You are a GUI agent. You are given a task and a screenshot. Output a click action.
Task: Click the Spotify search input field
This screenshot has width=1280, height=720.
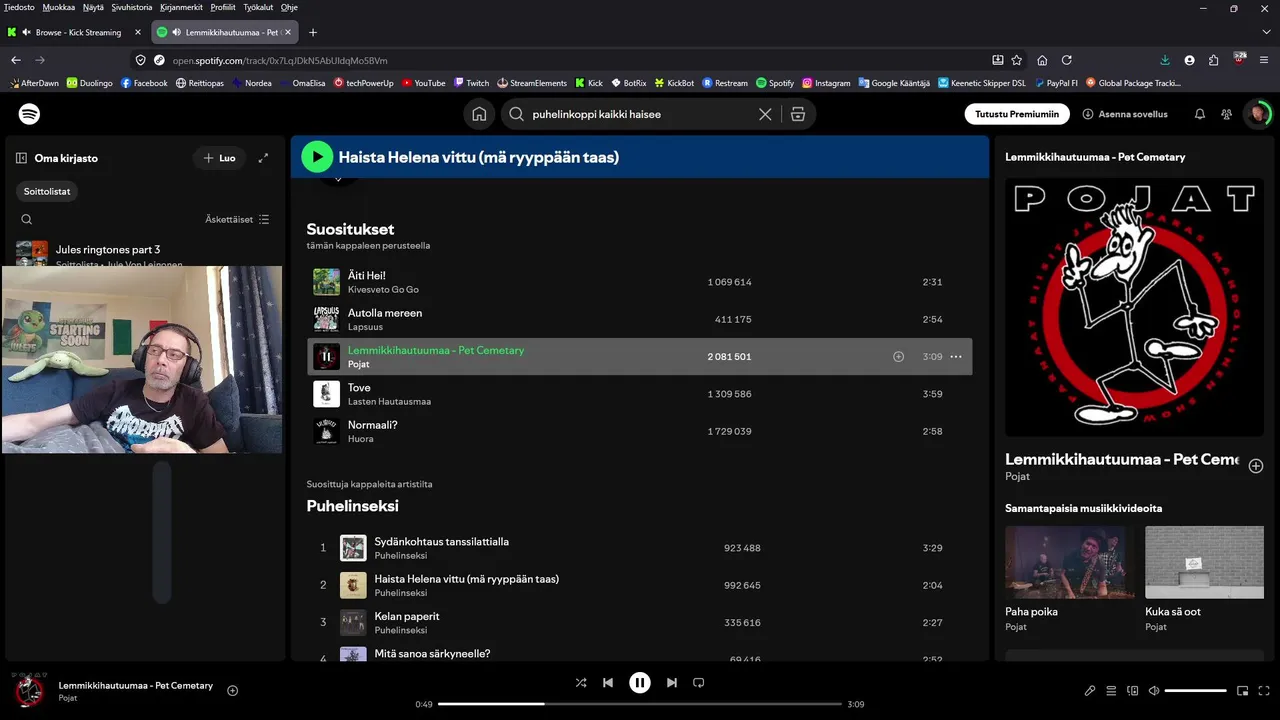640,114
